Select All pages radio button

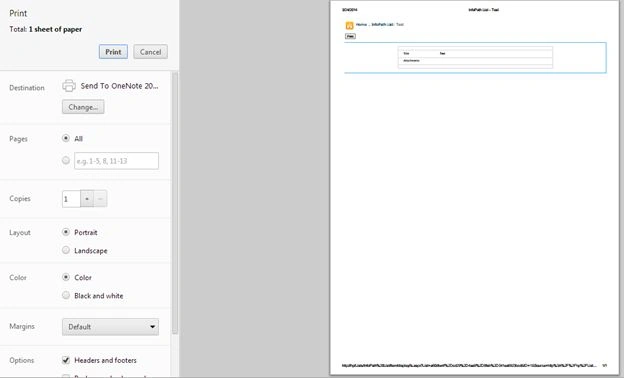pos(66,138)
